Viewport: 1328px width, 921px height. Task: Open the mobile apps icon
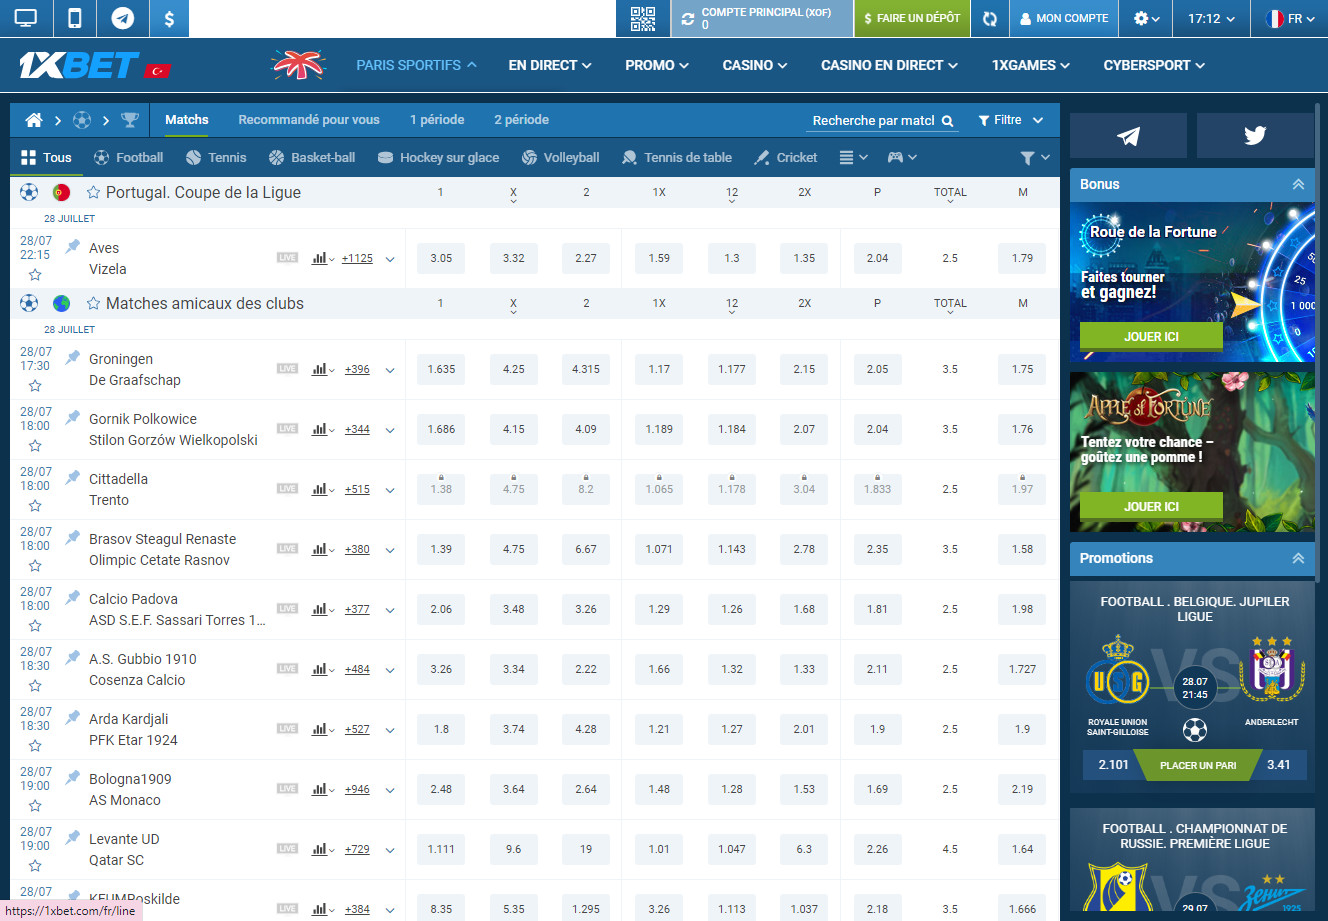tap(74, 18)
